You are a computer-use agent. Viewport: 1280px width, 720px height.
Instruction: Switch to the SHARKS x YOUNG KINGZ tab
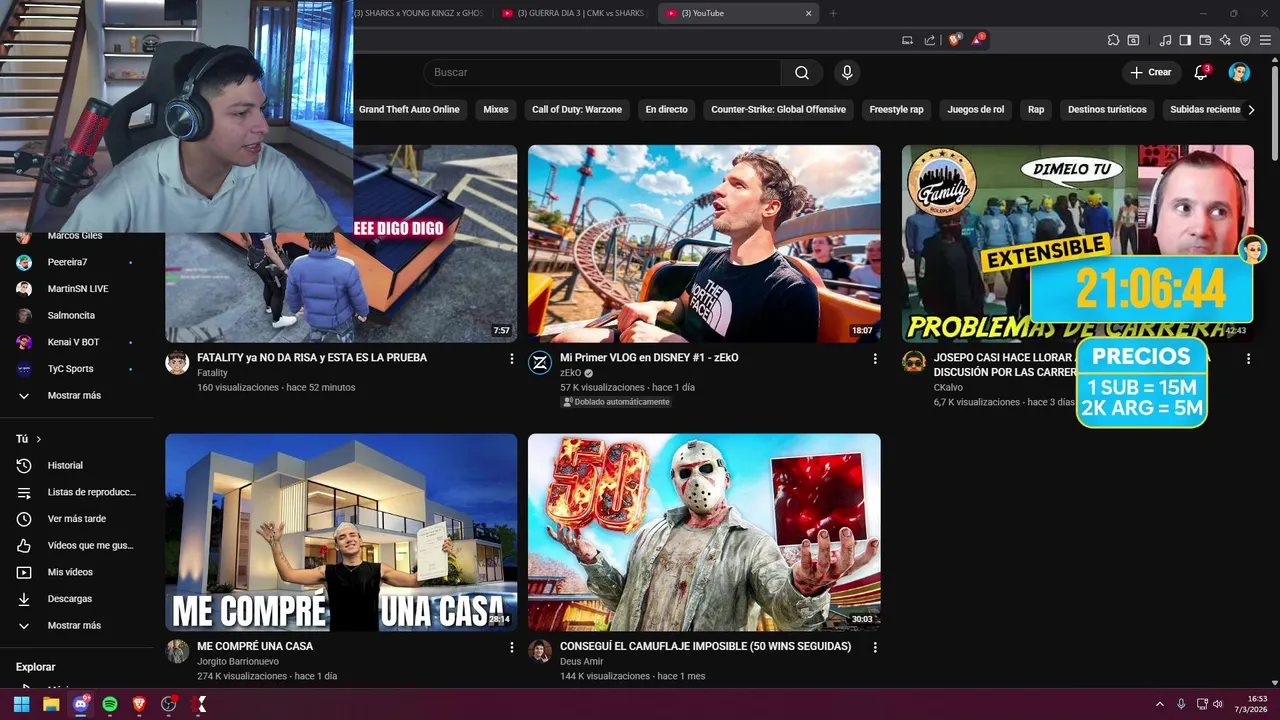421,13
